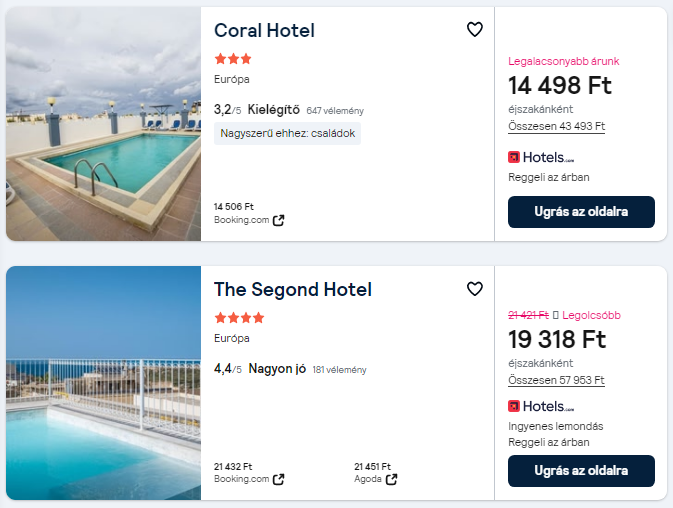The image size is (673, 508).
Task: Click Coral Hotel's three-star rating icons
Action: [233, 59]
